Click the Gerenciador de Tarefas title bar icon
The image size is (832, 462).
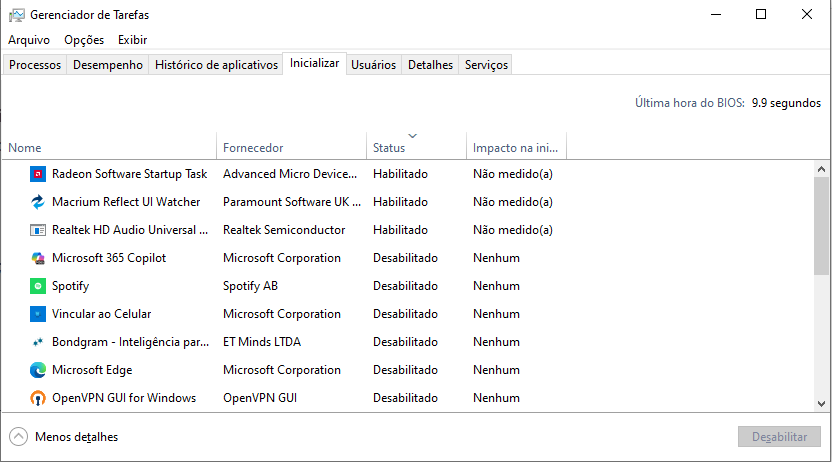(x=16, y=15)
